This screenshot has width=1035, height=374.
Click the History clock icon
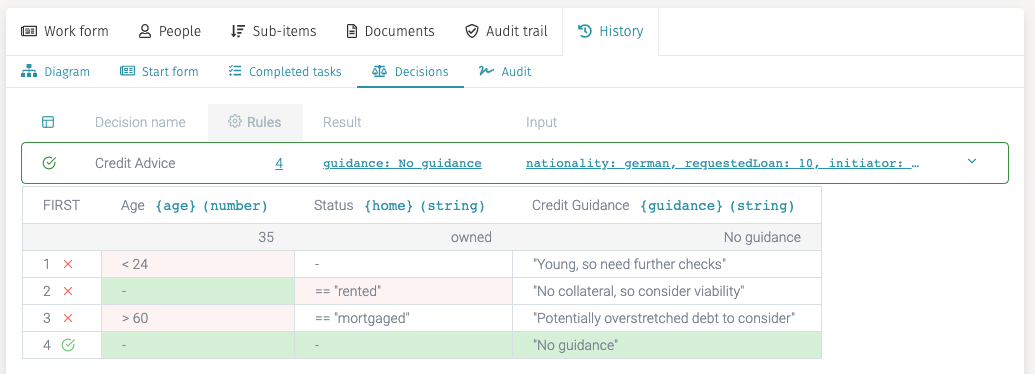click(x=585, y=31)
